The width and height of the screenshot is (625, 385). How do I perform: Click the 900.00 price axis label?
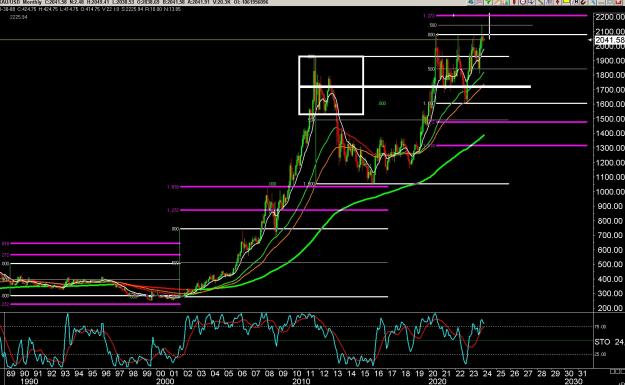[609, 206]
